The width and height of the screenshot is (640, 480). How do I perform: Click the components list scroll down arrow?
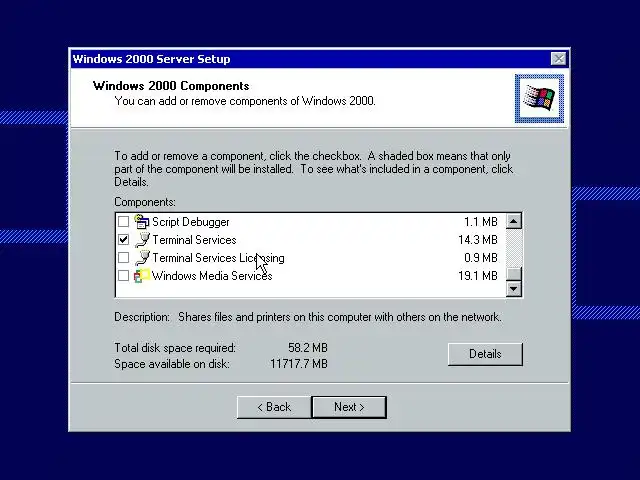pyautogui.click(x=513, y=289)
